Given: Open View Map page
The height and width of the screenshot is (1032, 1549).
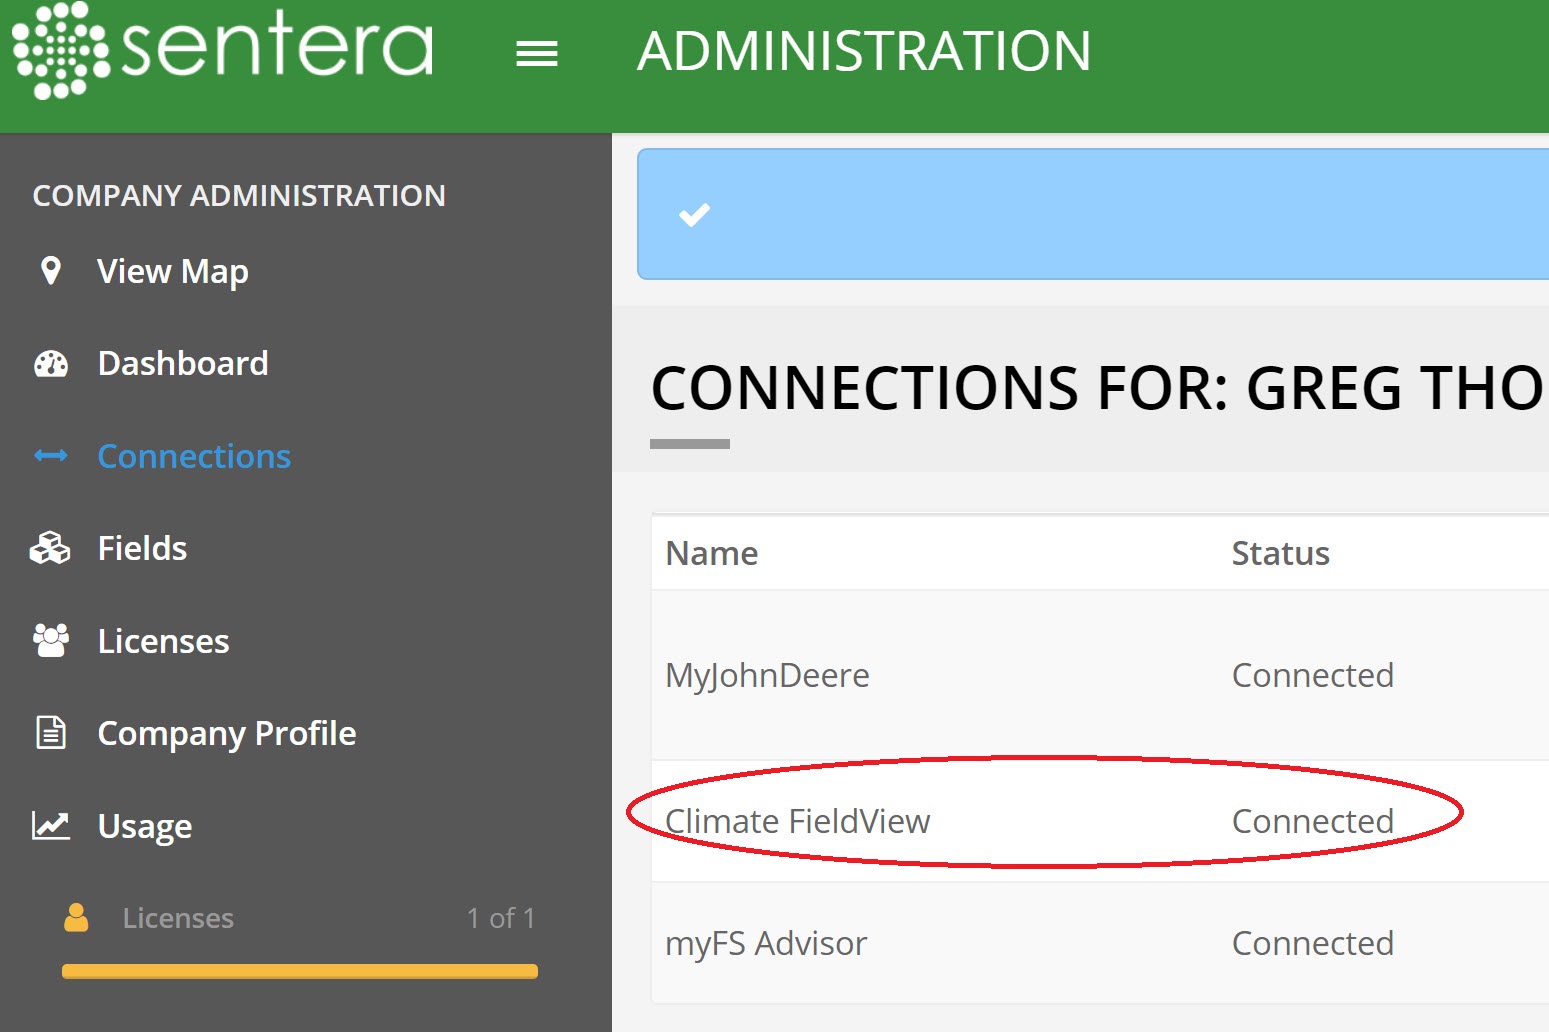Looking at the screenshot, I should (x=173, y=272).
